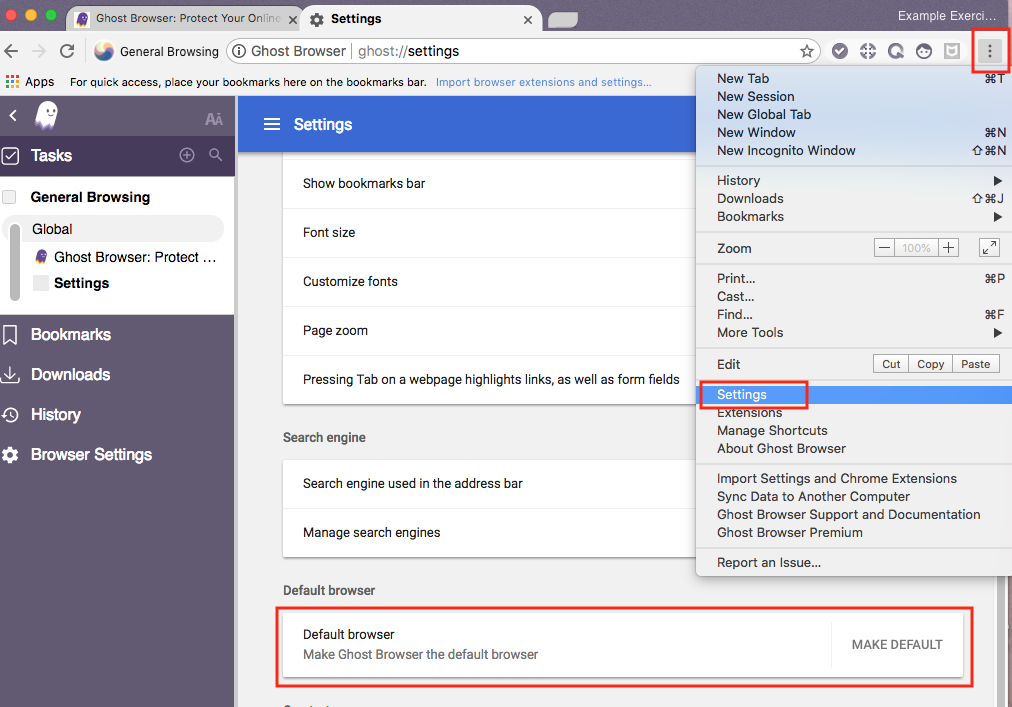The image size is (1012, 707).
Task: Click the Pocket-style extension icon
Action: pos(952,51)
